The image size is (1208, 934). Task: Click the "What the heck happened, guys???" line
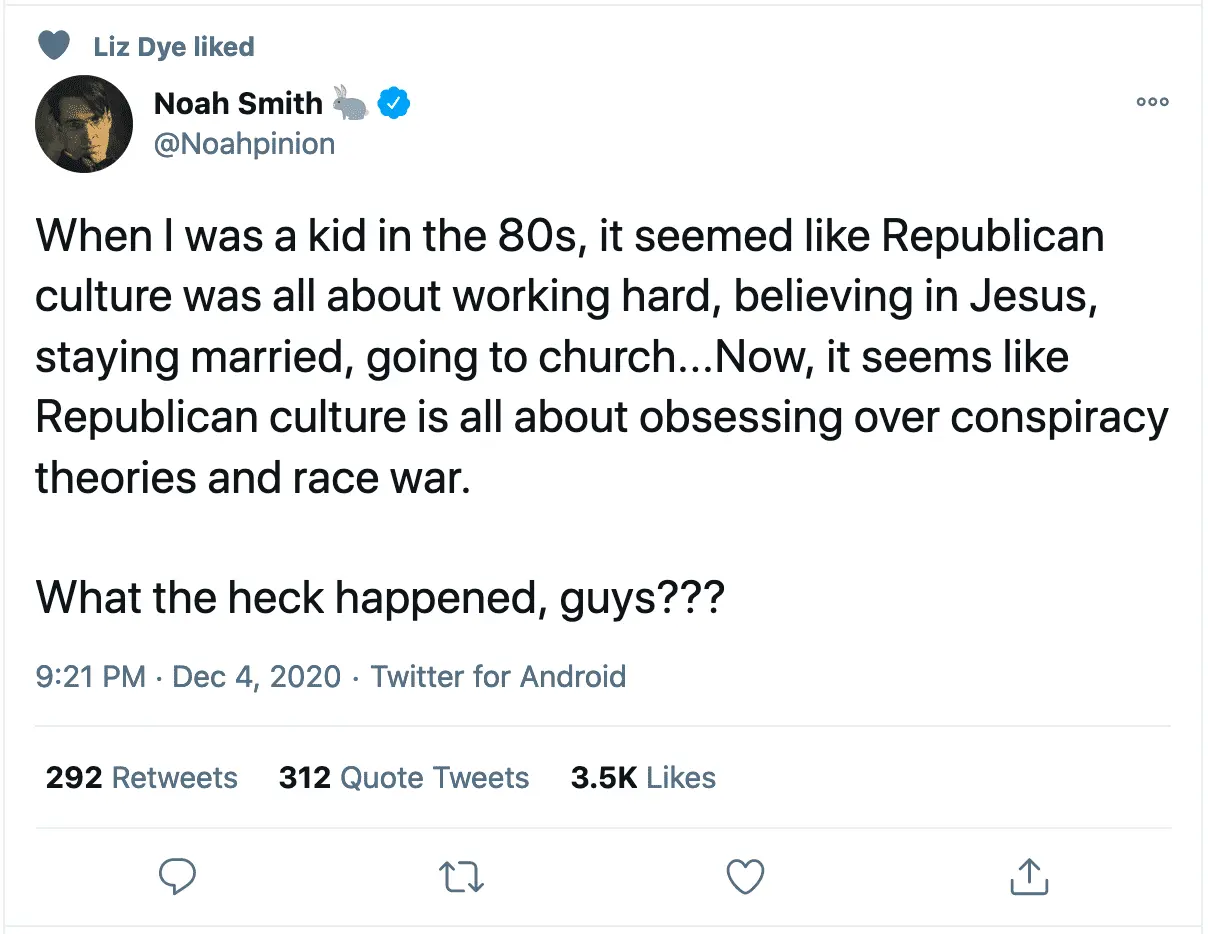click(x=380, y=597)
